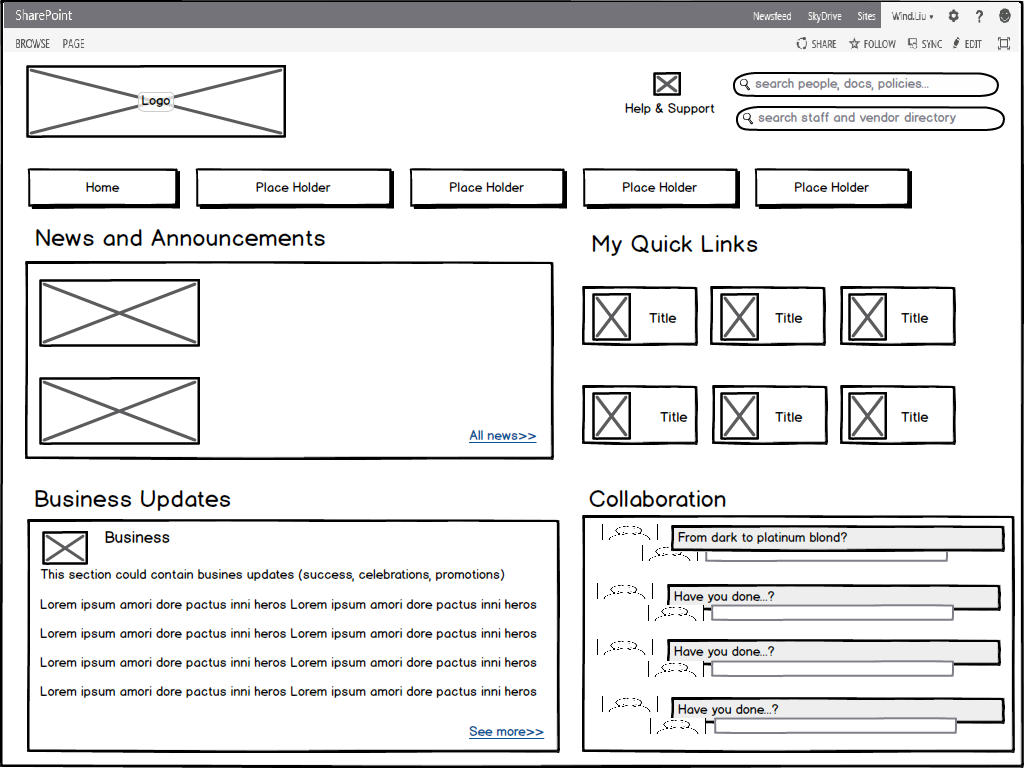Open SkyDrive from the top bar
Screen dimensions: 1024x768
(824, 16)
